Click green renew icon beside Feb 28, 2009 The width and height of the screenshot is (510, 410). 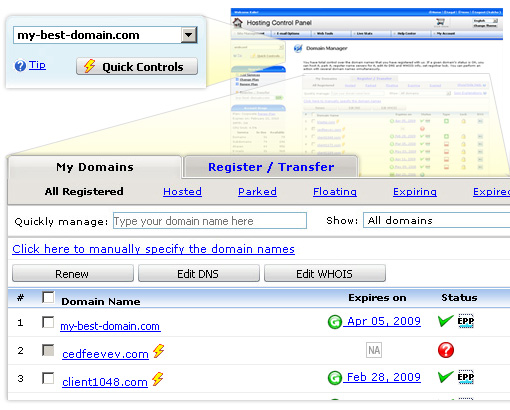coord(335,378)
